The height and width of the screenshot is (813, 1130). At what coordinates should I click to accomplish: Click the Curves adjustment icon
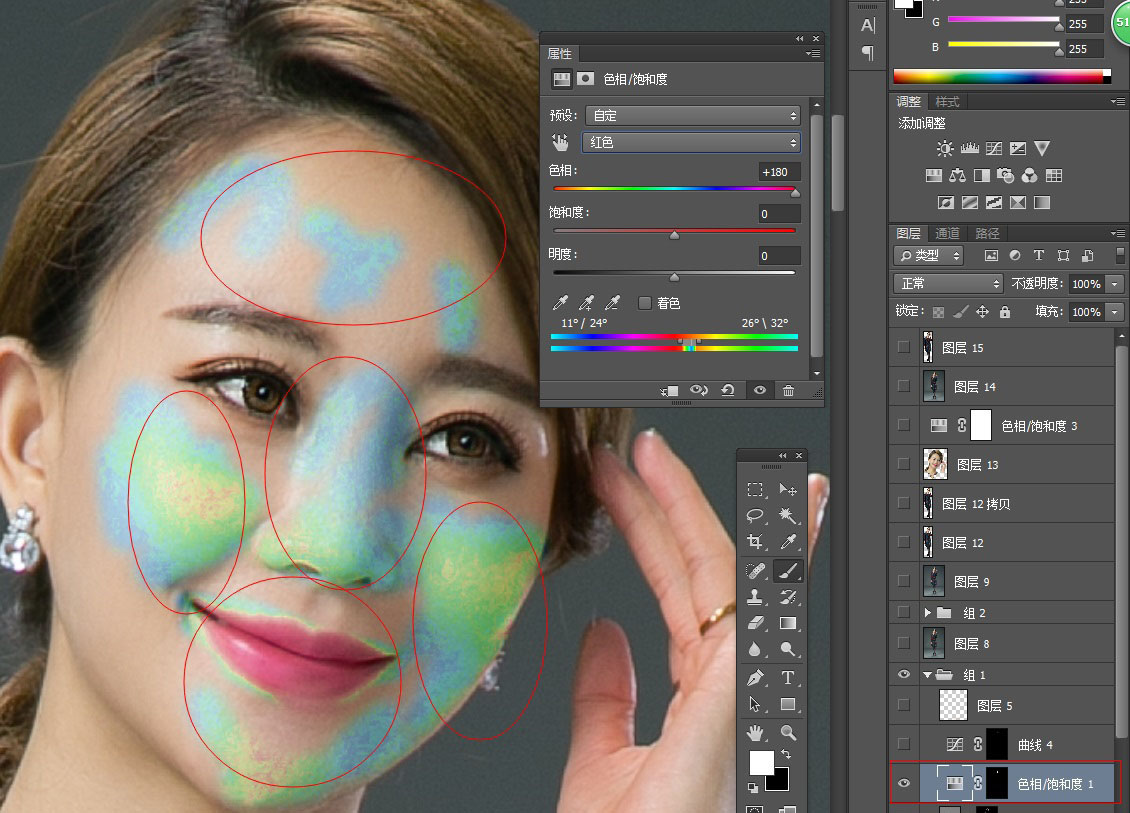coord(994,149)
